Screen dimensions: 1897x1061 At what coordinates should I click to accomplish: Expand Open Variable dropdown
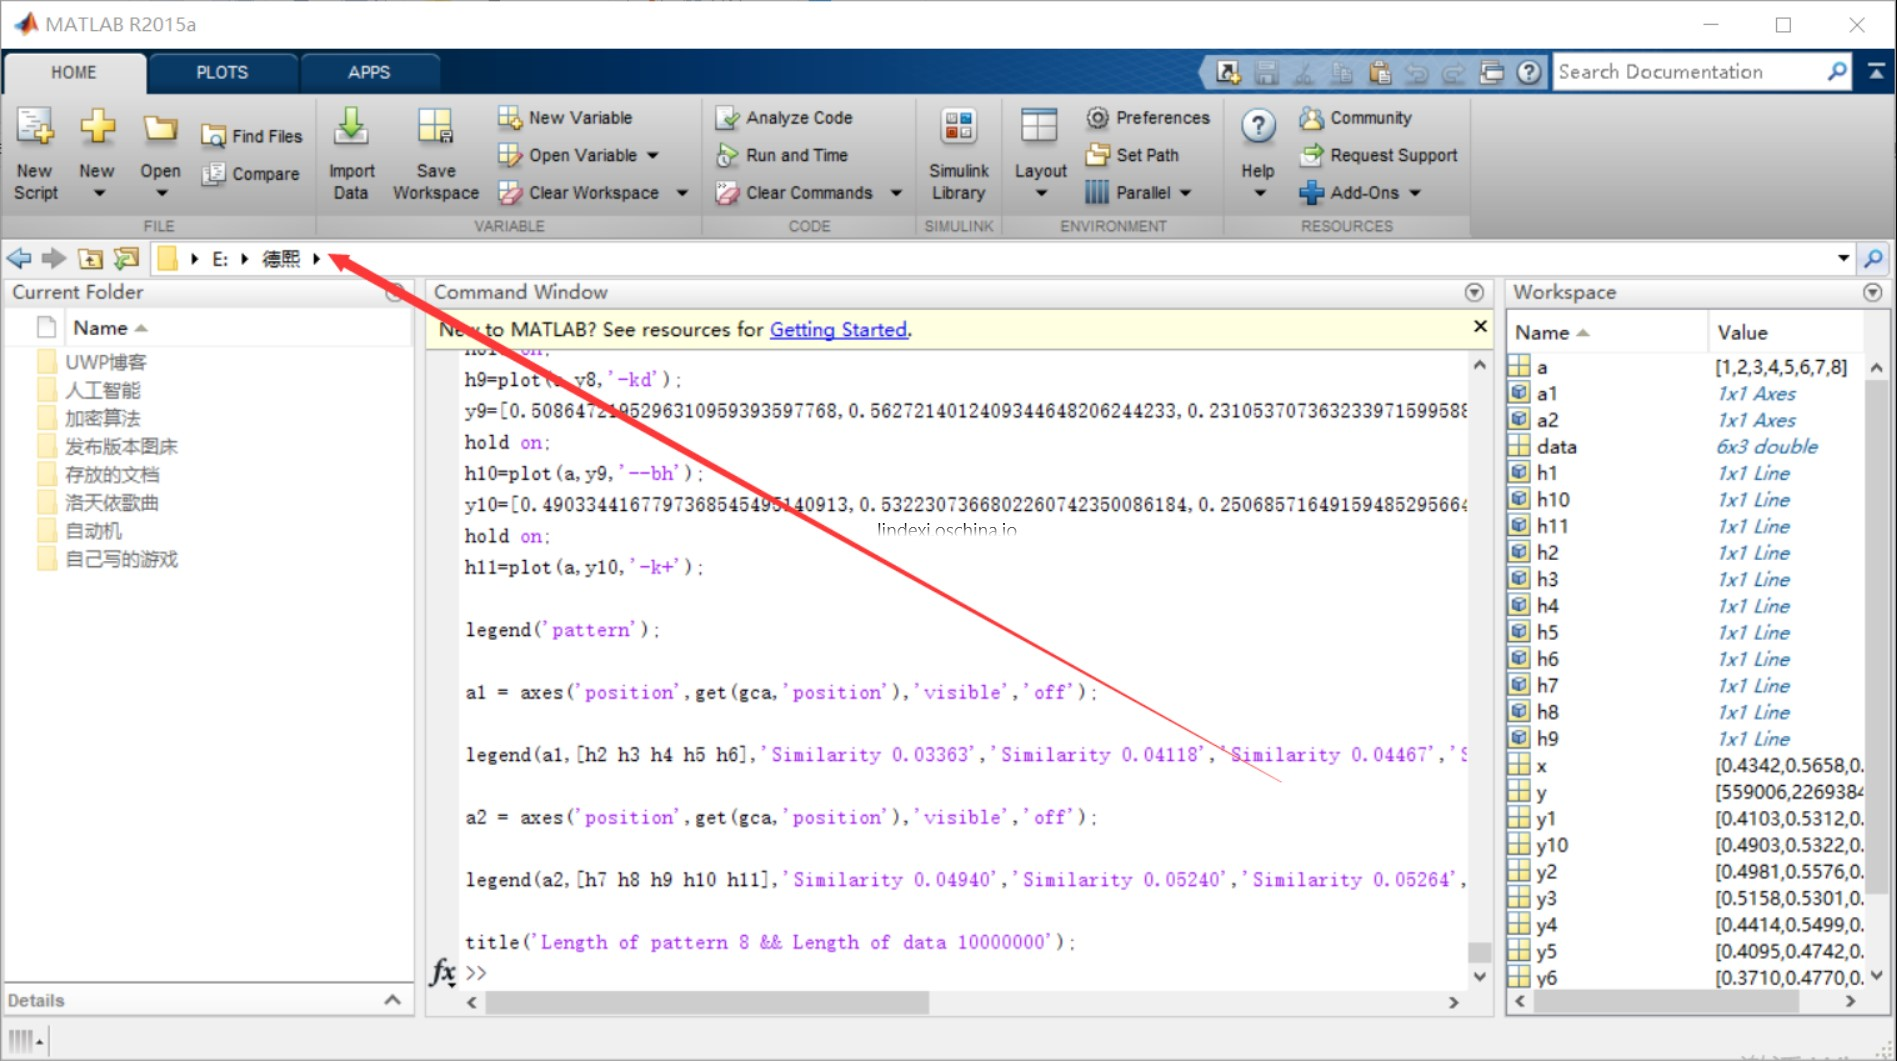point(652,155)
